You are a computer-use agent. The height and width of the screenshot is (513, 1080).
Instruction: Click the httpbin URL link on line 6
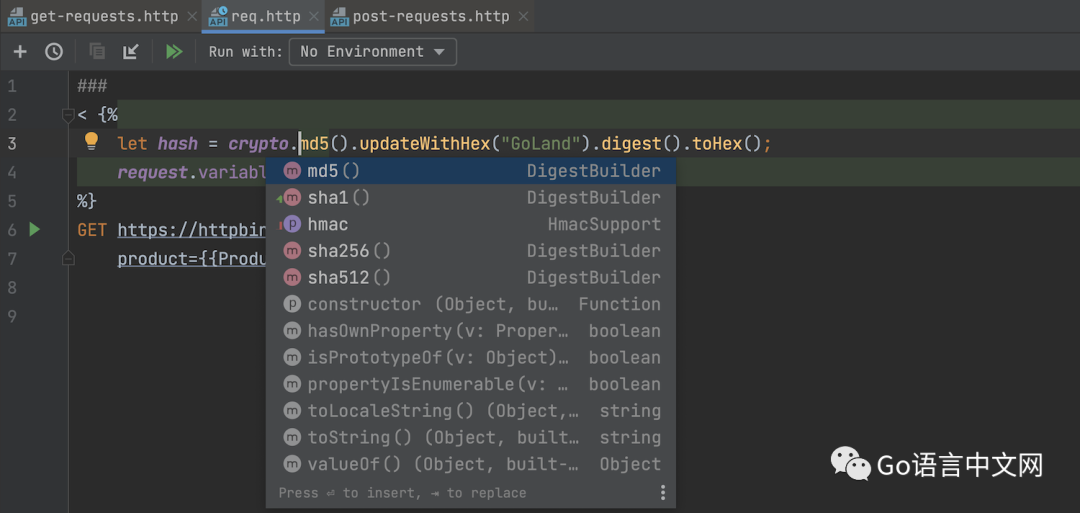click(x=190, y=230)
